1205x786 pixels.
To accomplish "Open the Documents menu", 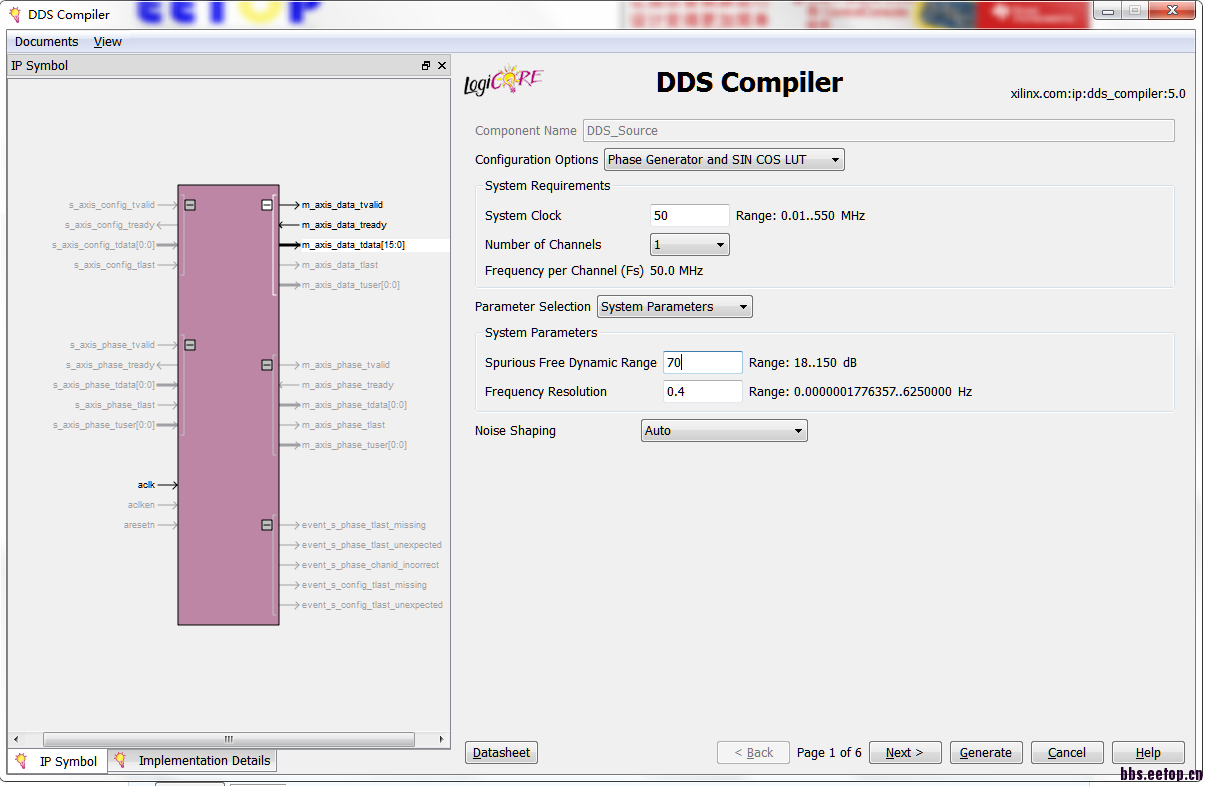I will pyautogui.click(x=44, y=41).
